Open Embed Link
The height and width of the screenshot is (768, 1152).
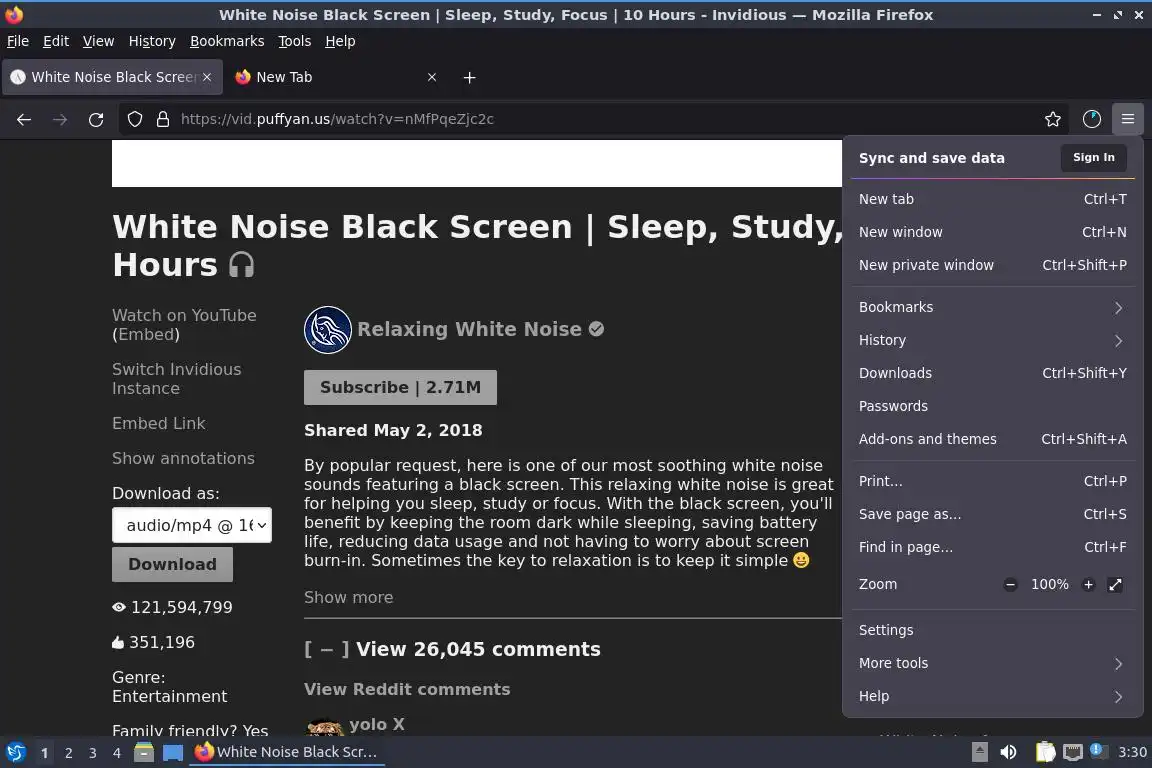159,423
